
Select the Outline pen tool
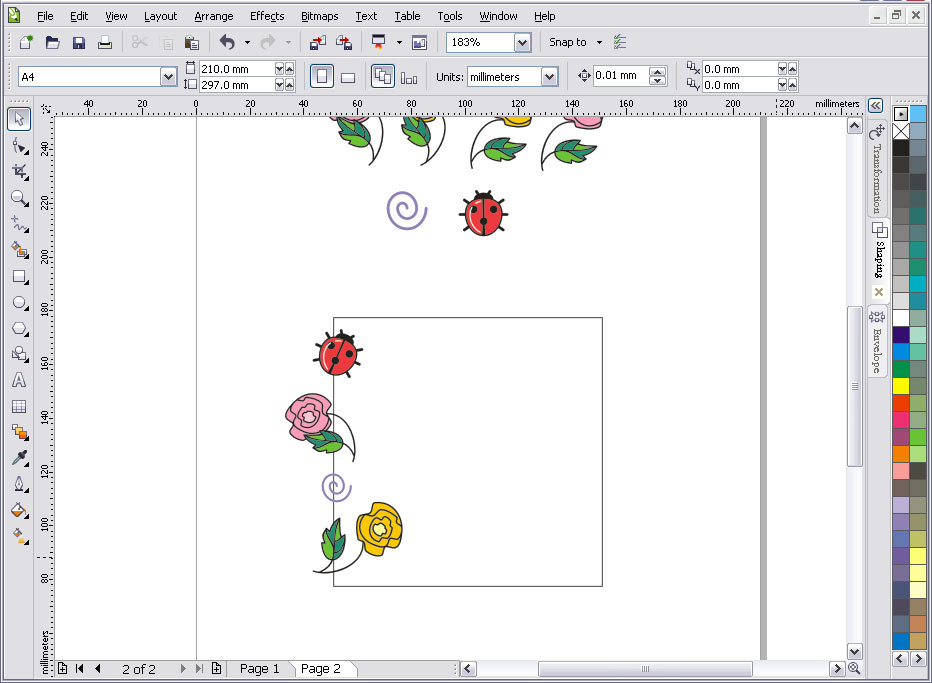(x=19, y=484)
